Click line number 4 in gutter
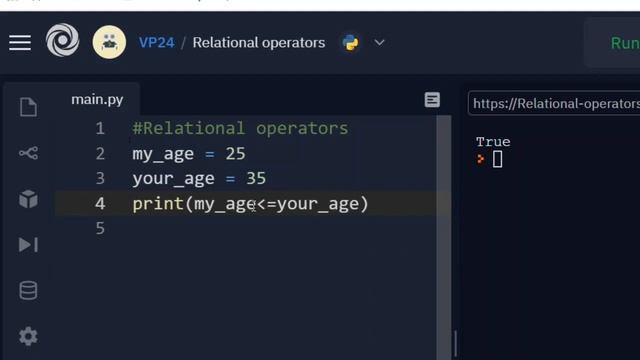This screenshot has height=360, width=640. [x=100, y=203]
